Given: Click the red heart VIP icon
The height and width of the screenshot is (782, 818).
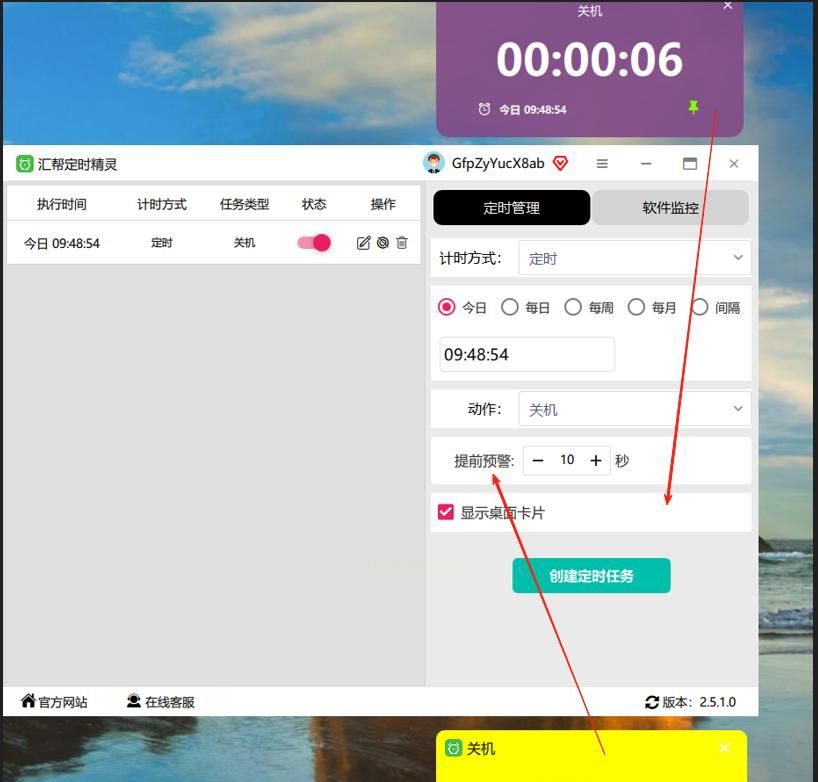Looking at the screenshot, I should 560,163.
